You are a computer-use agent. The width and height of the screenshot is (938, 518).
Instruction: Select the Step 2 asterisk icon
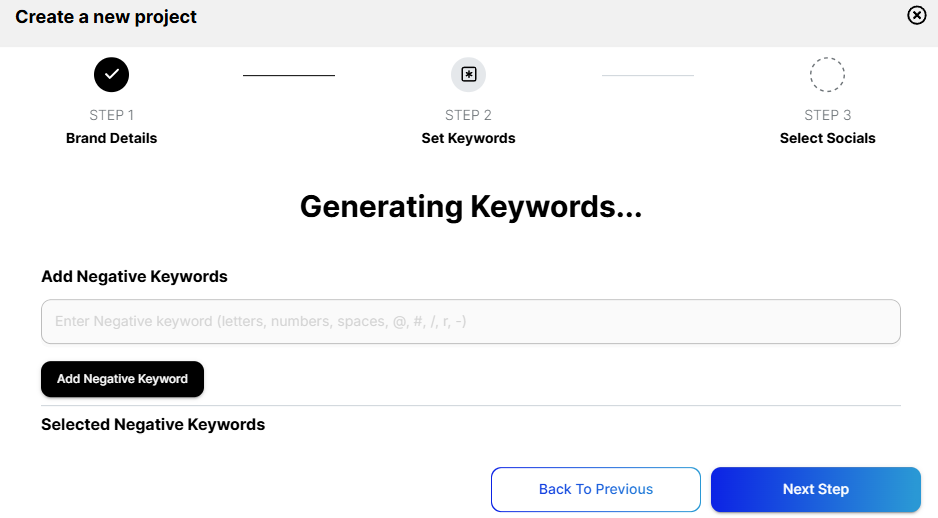(468, 74)
